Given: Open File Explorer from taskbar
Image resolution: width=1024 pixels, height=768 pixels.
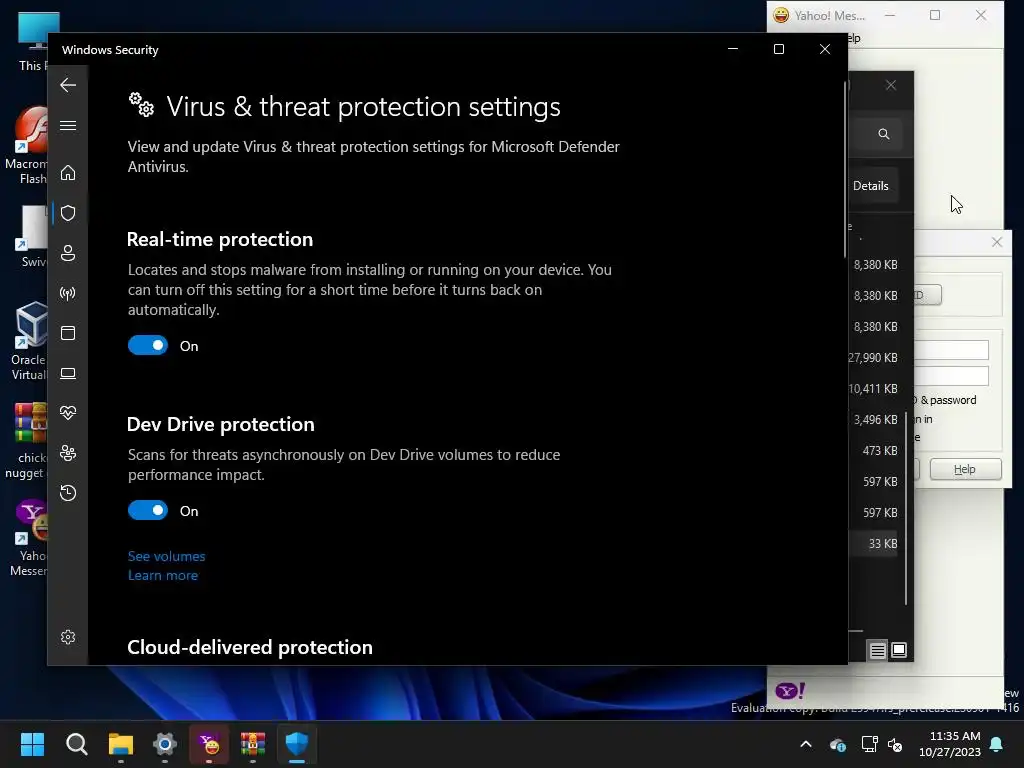Looking at the screenshot, I should point(121,744).
